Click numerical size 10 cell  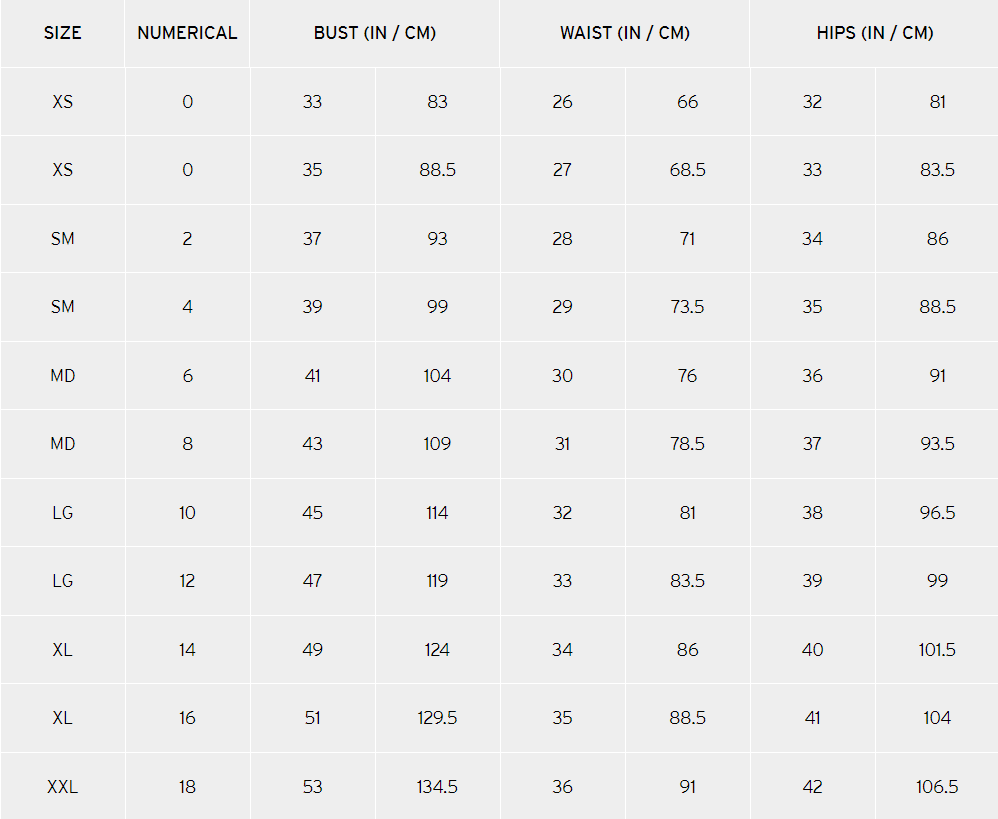point(187,513)
